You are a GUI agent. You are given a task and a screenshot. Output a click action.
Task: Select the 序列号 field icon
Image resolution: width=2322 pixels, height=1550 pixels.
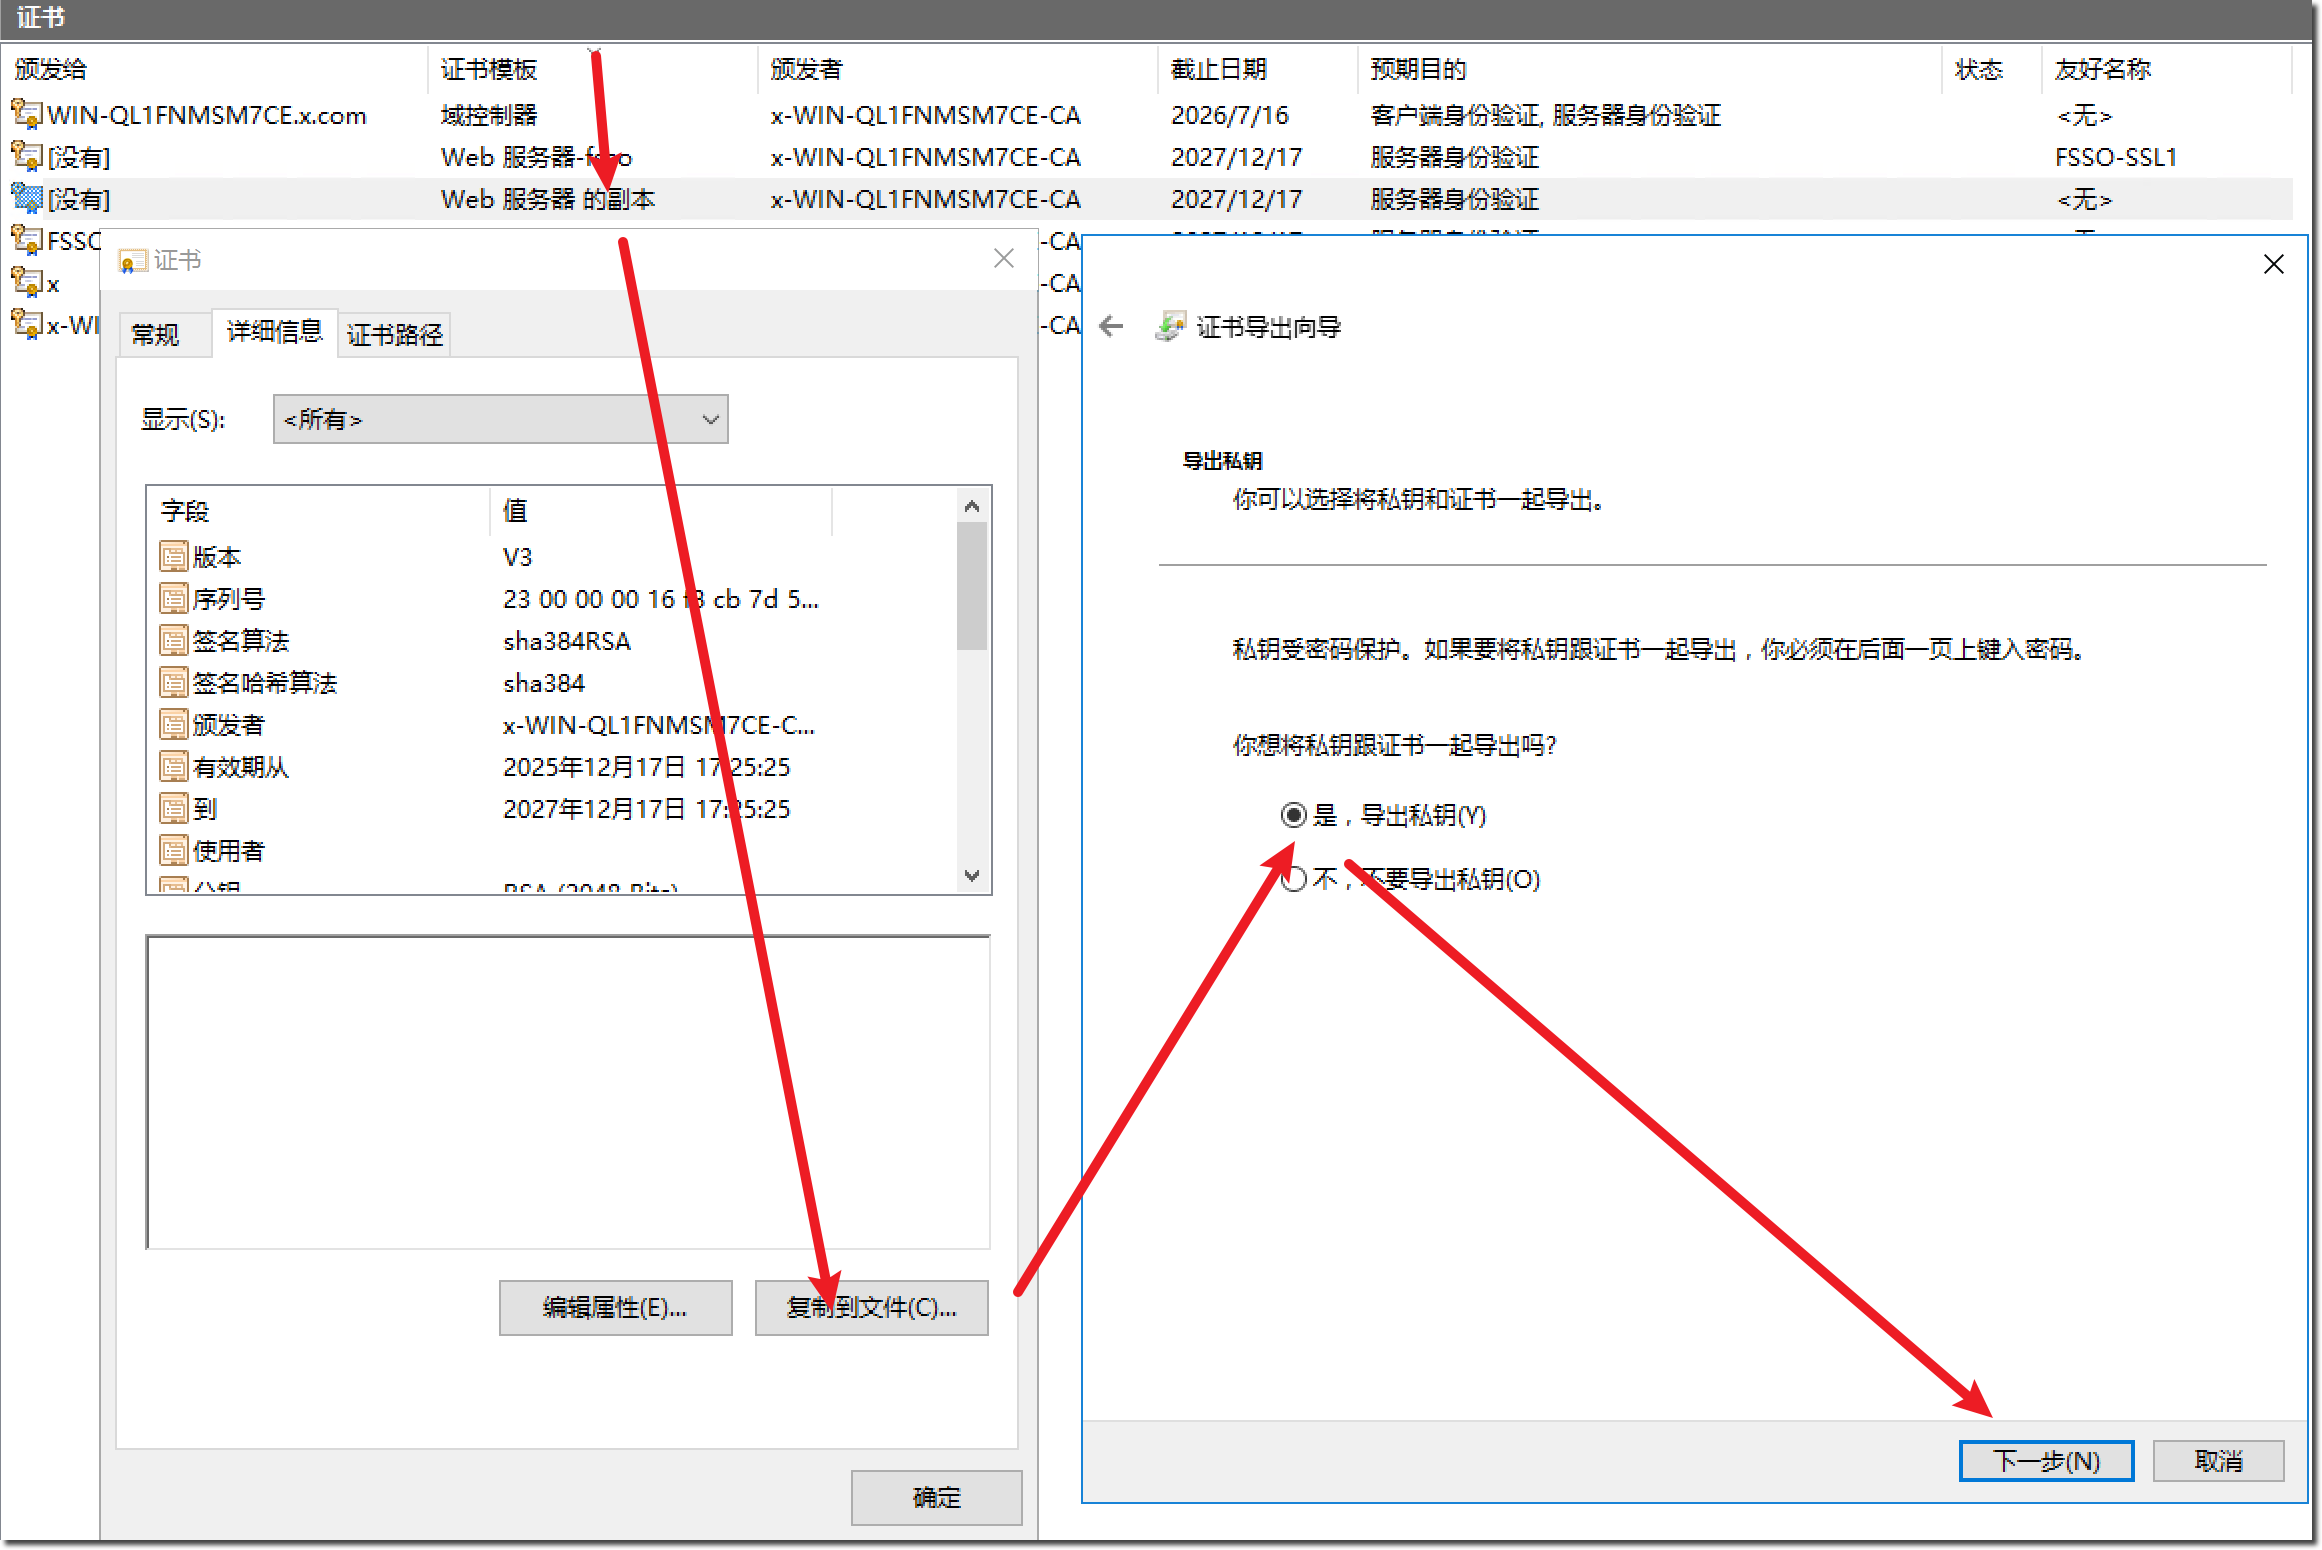pyautogui.click(x=174, y=598)
